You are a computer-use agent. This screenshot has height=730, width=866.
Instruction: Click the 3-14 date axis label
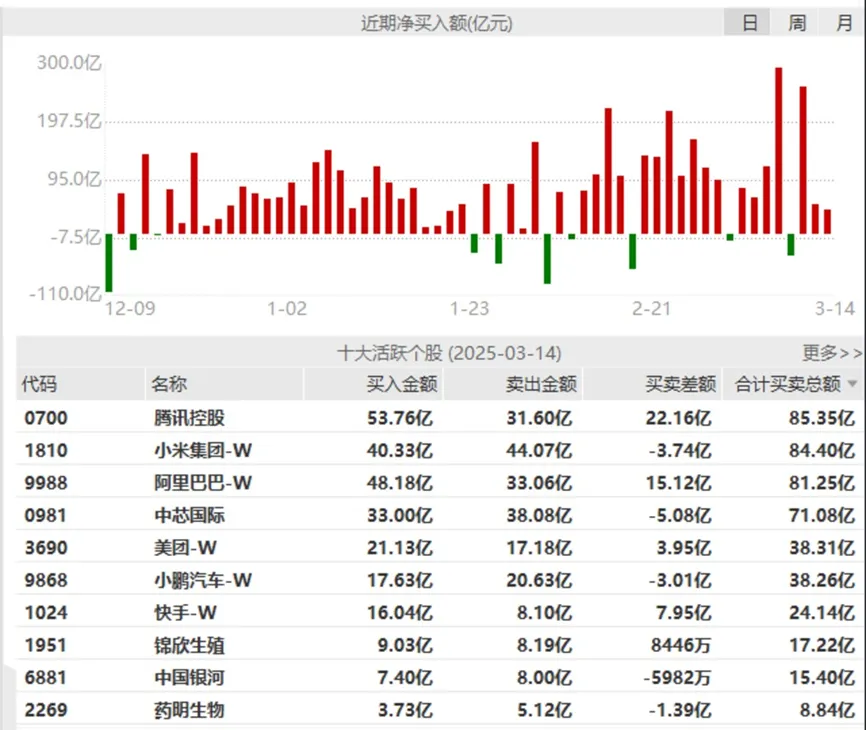pos(835,308)
